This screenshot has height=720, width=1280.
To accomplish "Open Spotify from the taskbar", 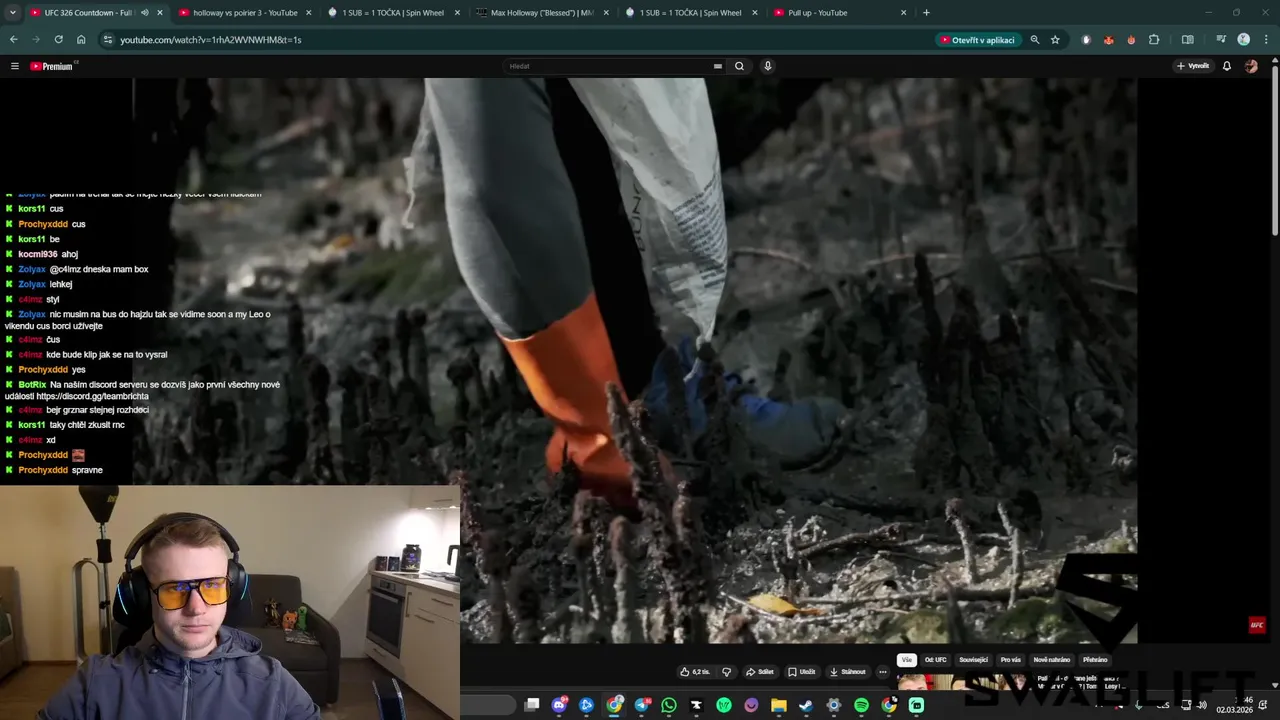I will (x=861, y=705).
